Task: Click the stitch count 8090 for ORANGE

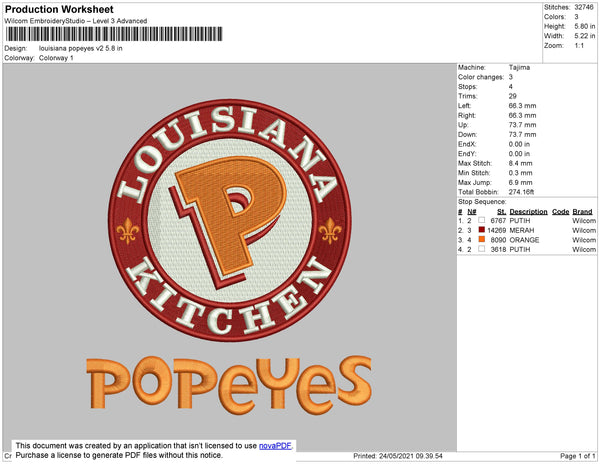Action: click(x=498, y=240)
